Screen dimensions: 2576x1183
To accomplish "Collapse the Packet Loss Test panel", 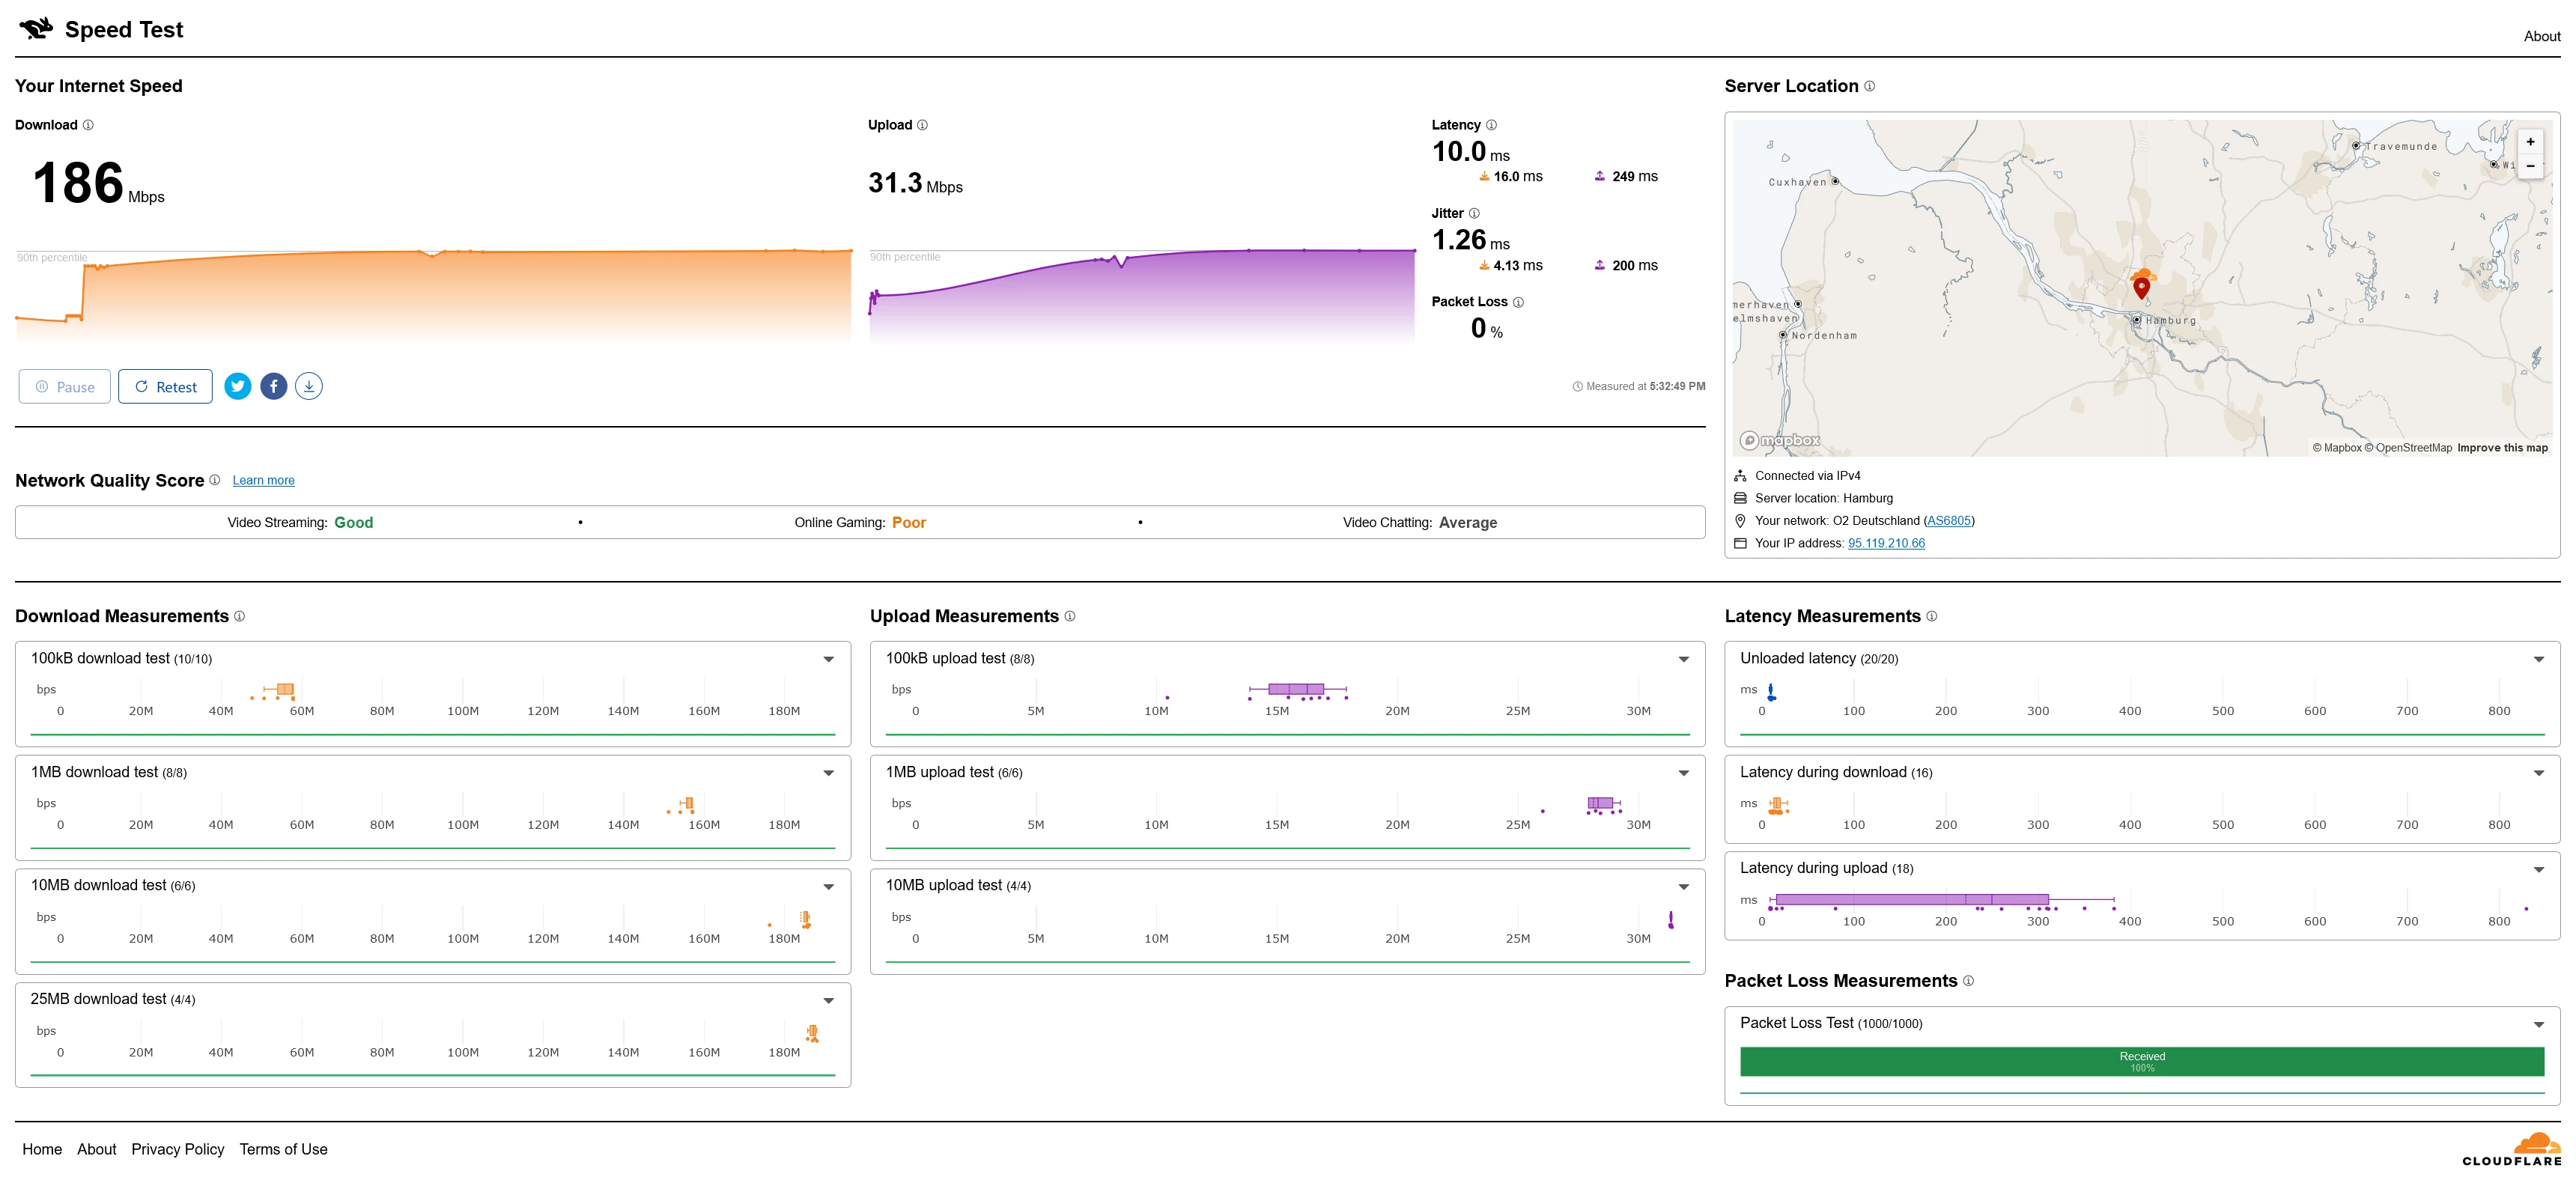I will point(2538,1024).
